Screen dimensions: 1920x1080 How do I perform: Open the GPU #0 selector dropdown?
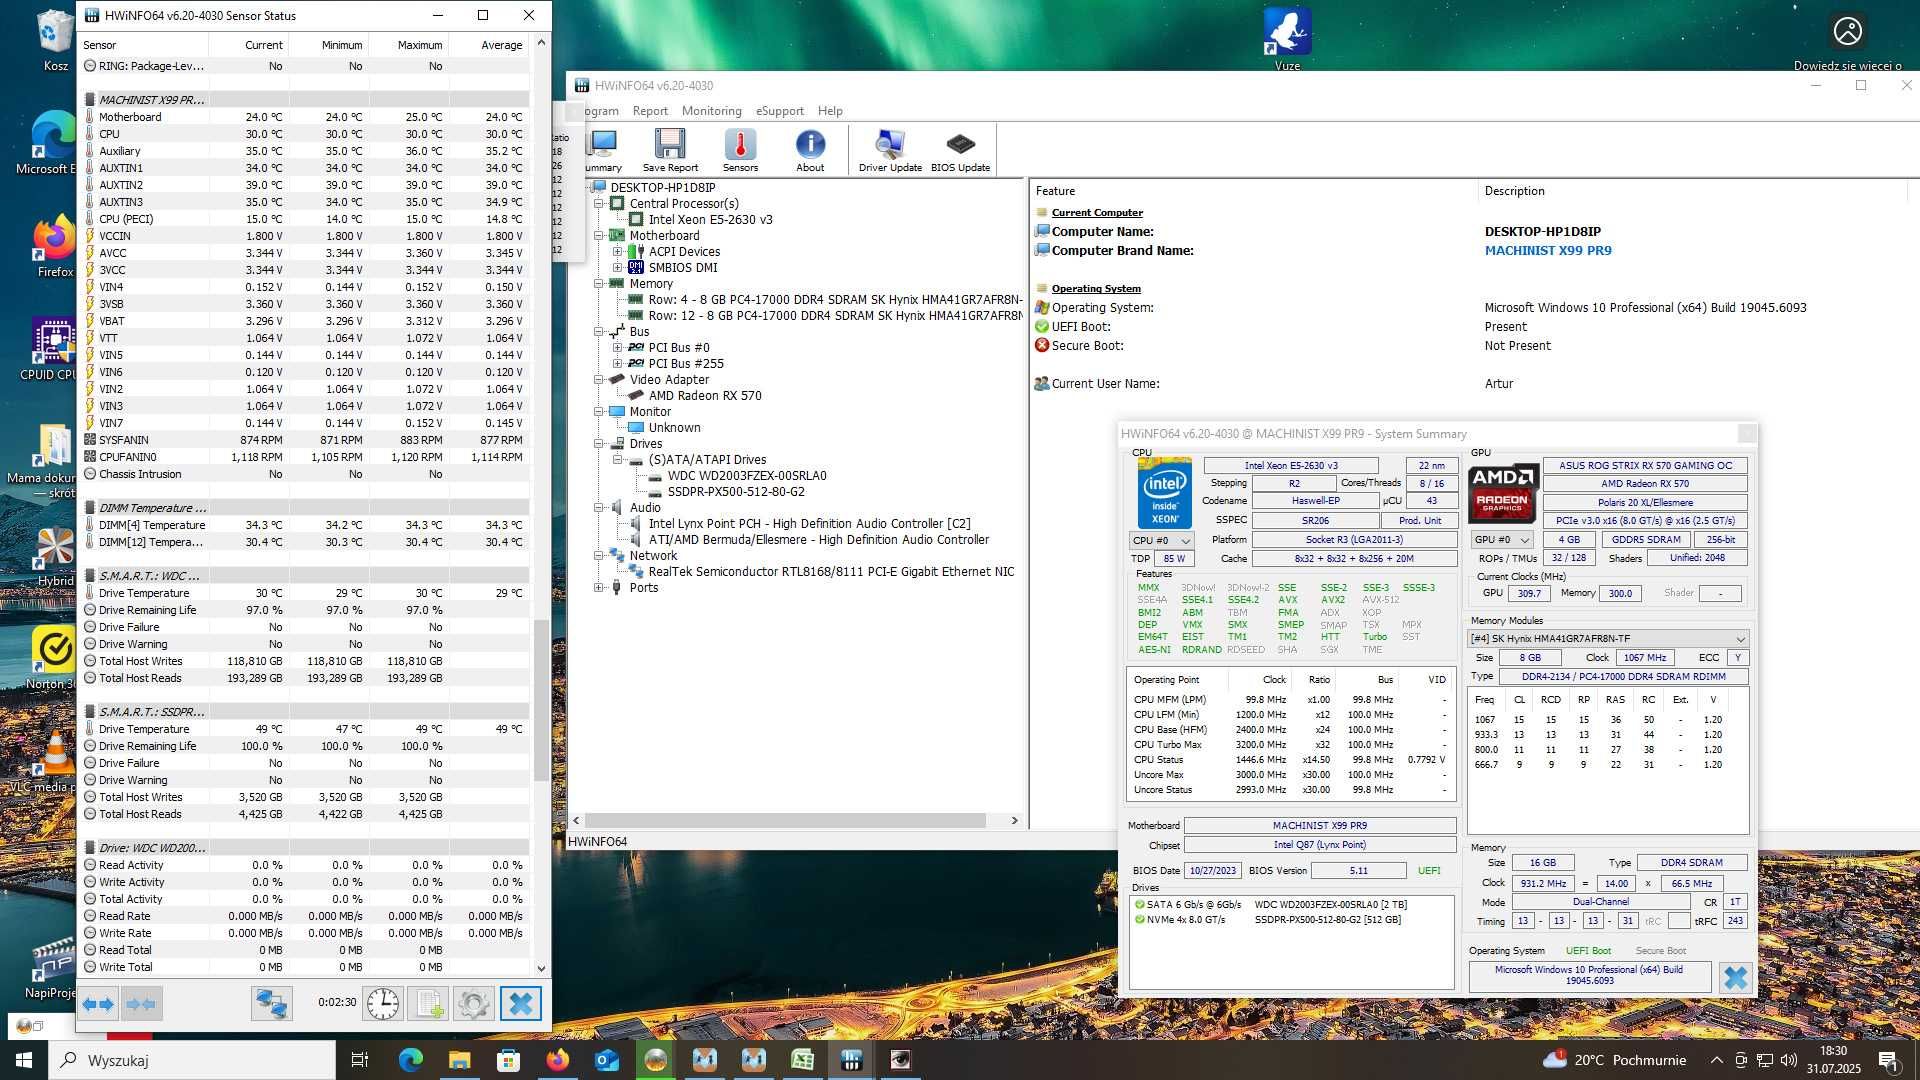[1502, 539]
